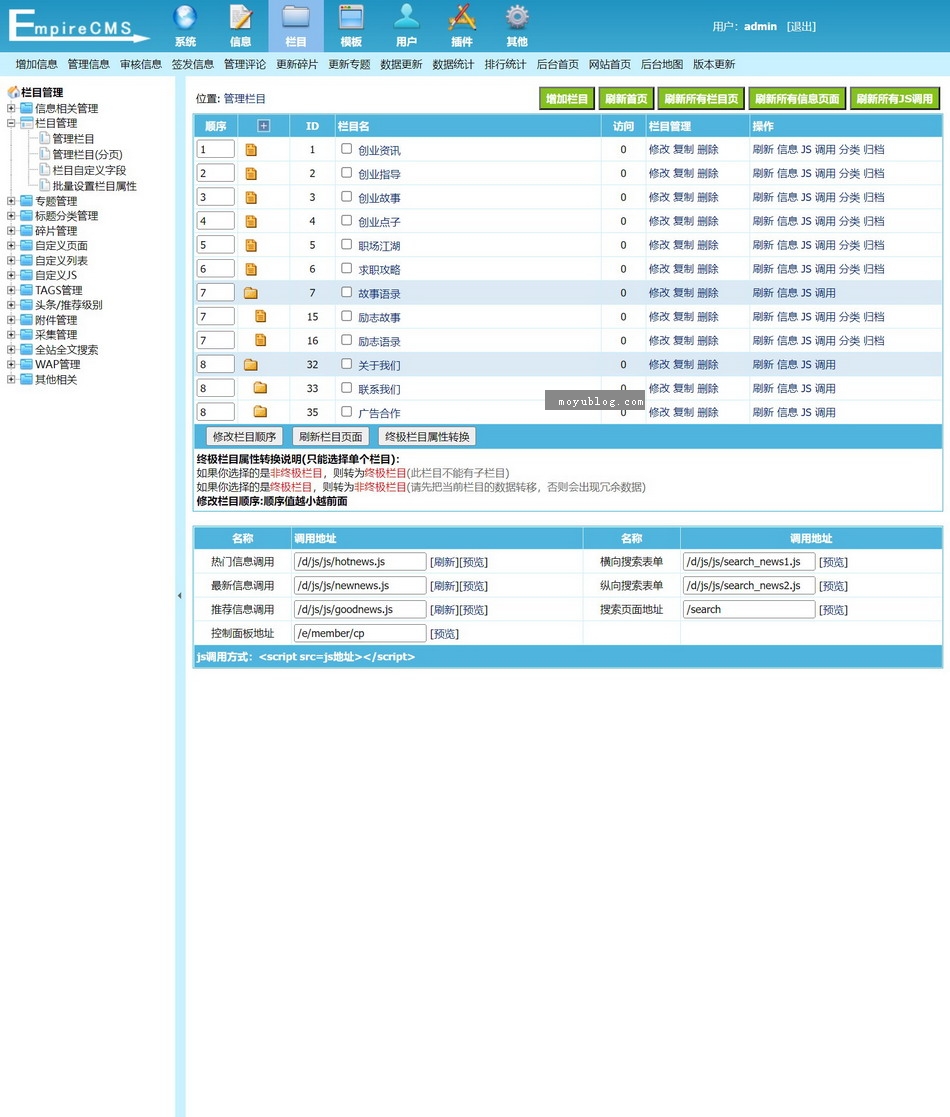Open 版本更新 in the top menu
Screen dimensions: 950x1117
[714, 64]
